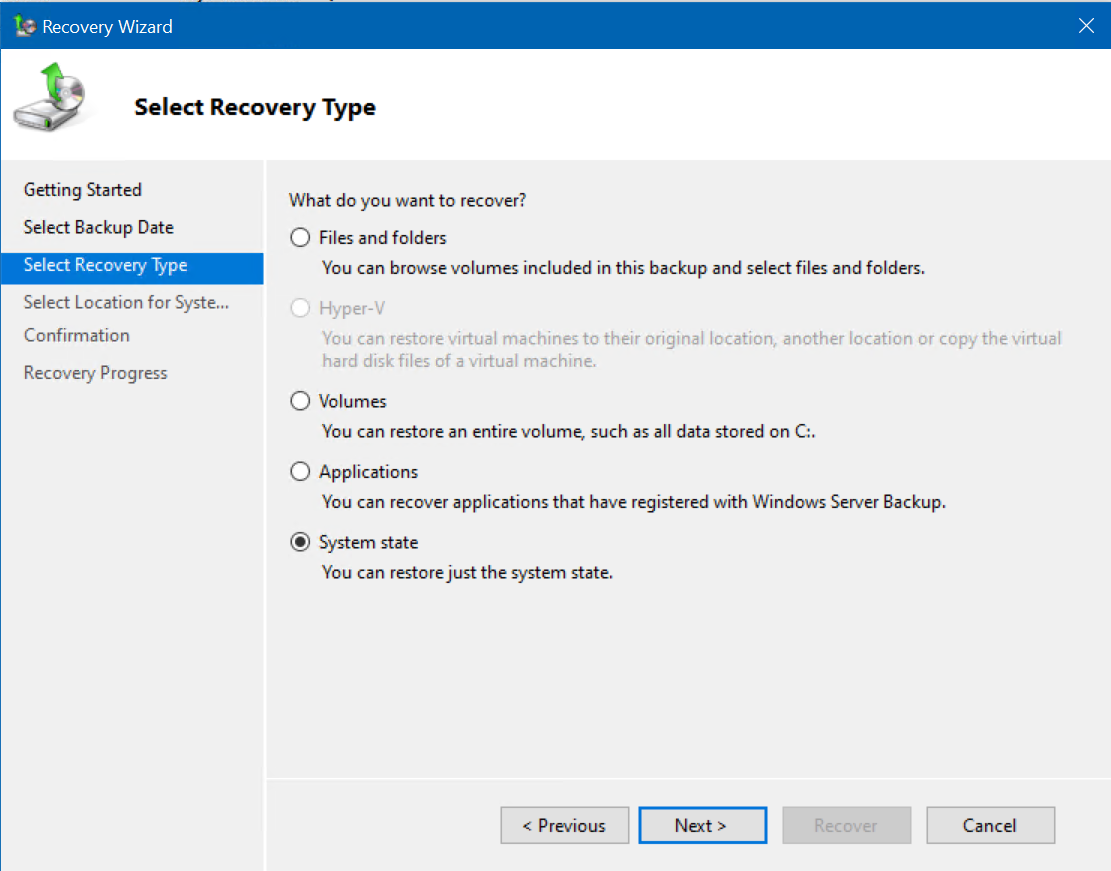Click the disabled Recover button
Screen dimensions: 1111x871
(x=846, y=825)
